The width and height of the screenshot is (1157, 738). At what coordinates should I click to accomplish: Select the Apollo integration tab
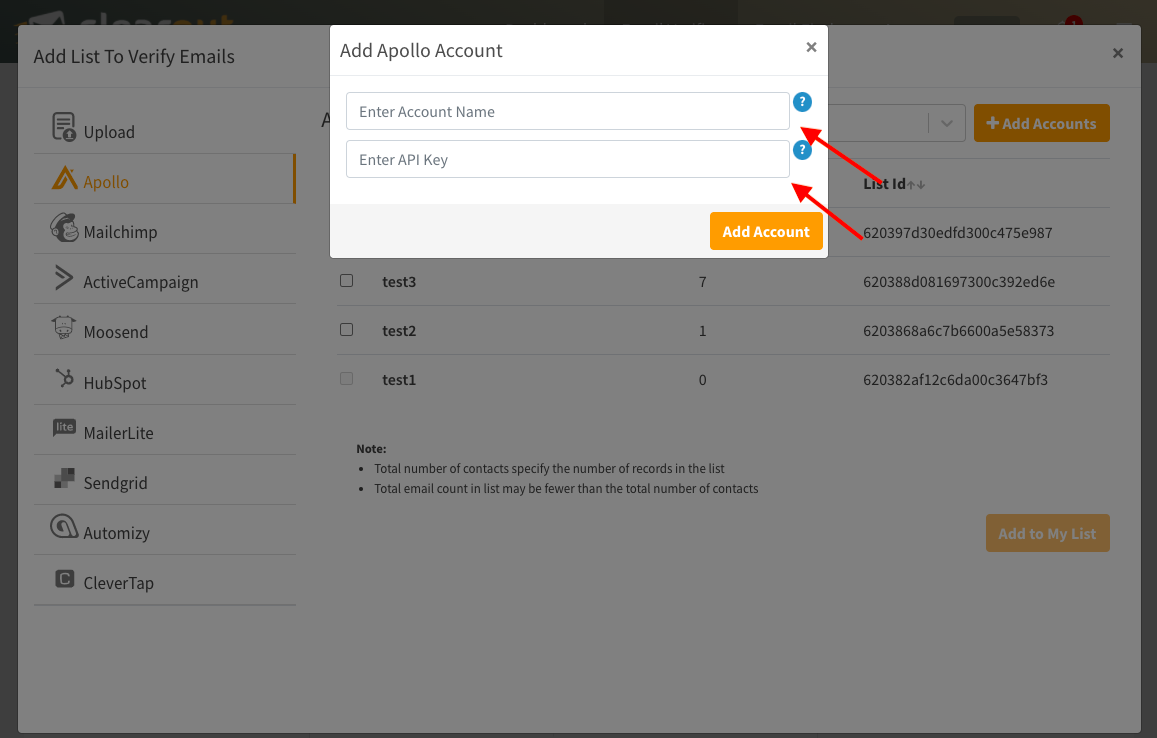(x=165, y=179)
